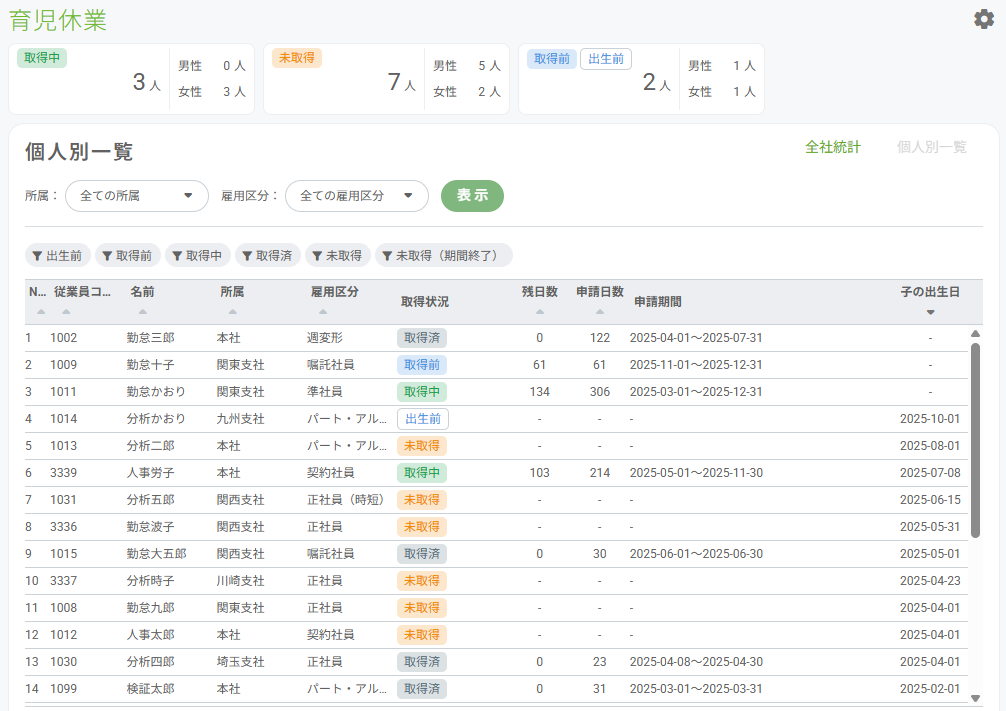
Task: Click 週変形 employment type cell
Action: tap(325, 338)
